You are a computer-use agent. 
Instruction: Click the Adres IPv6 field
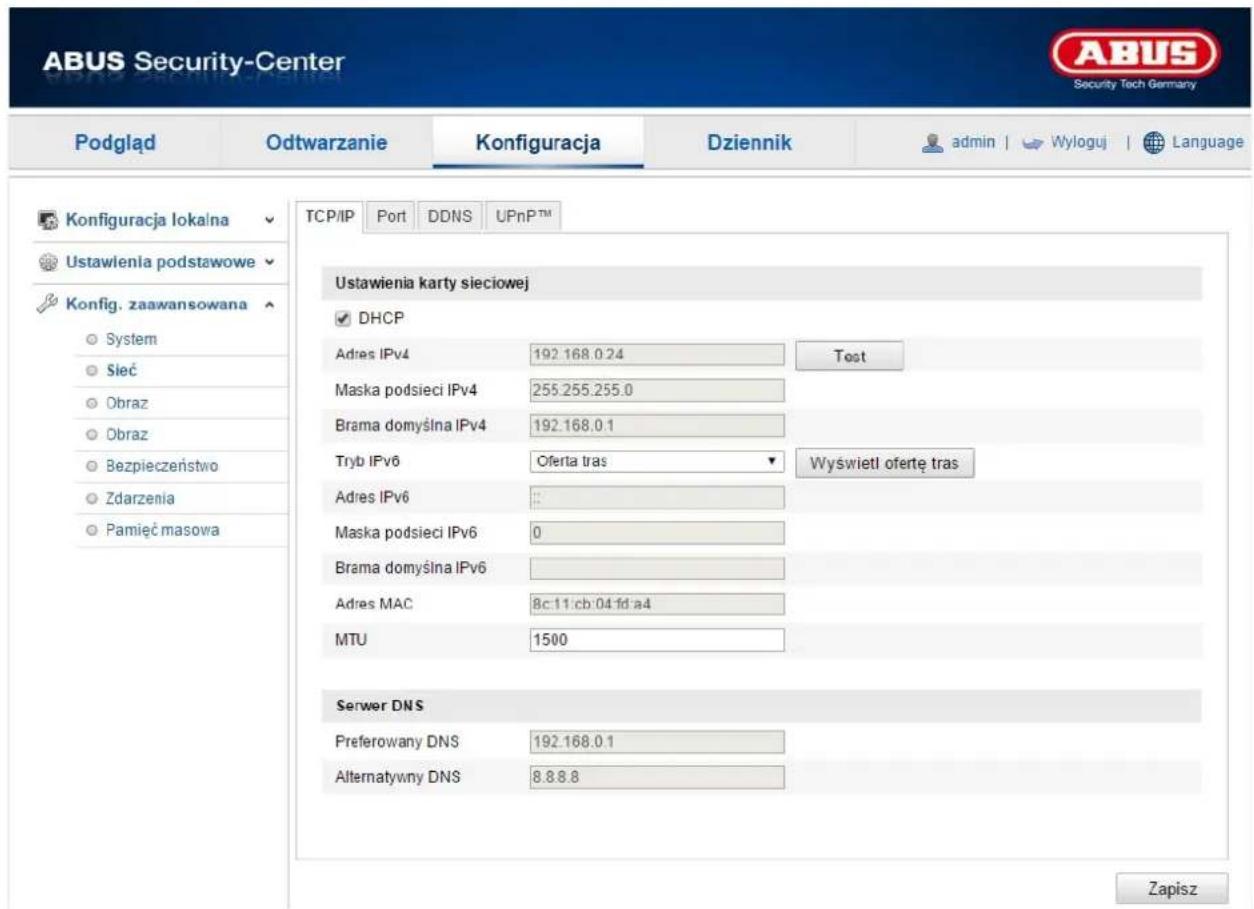[656, 498]
